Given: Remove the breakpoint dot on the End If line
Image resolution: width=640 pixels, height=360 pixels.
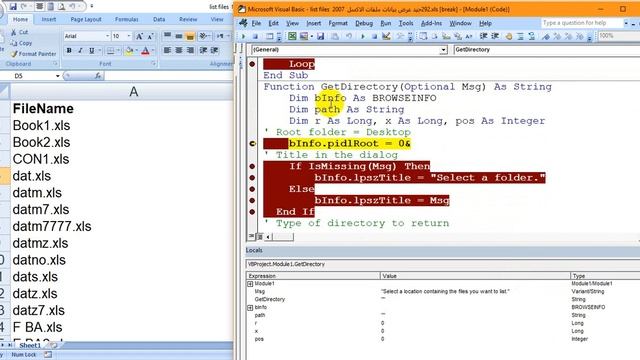Looking at the screenshot, I should pyautogui.click(x=252, y=212).
